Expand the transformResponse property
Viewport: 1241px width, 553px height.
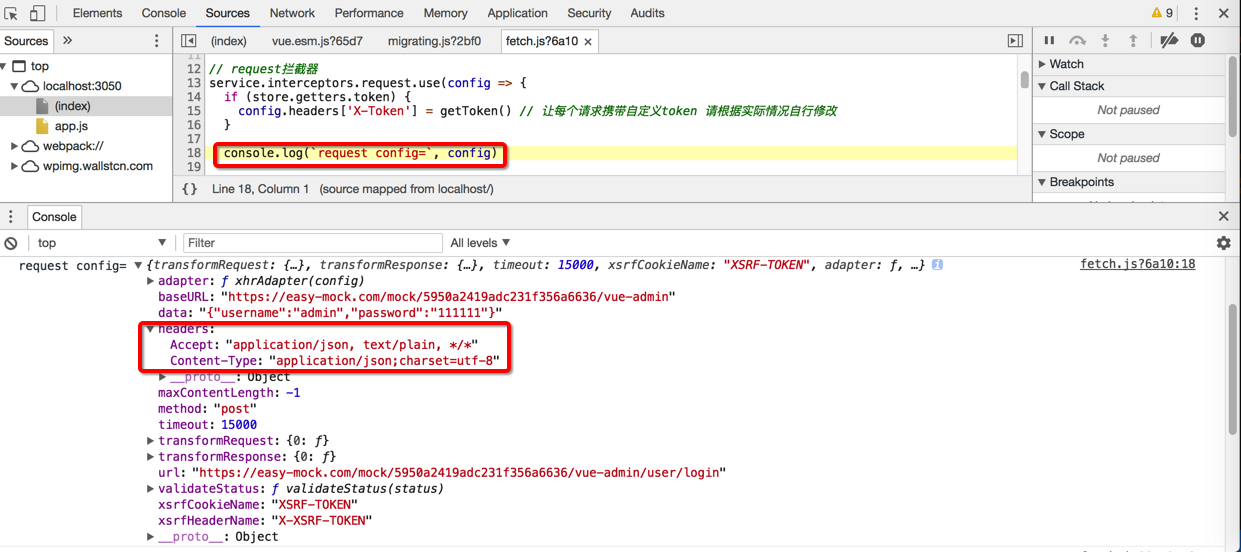151,457
